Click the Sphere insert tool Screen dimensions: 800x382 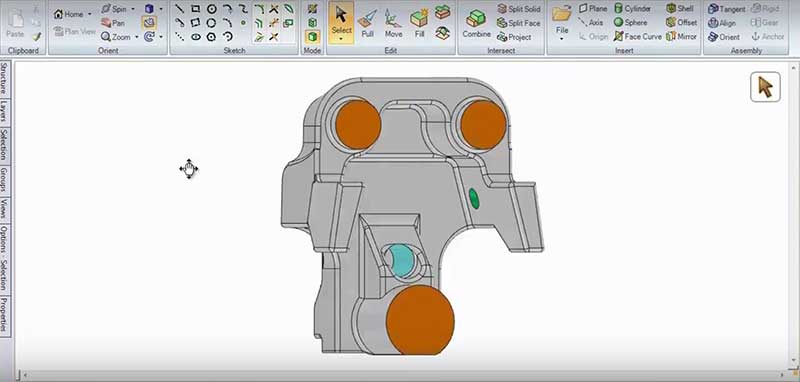pyautogui.click(x=631, y=22)
